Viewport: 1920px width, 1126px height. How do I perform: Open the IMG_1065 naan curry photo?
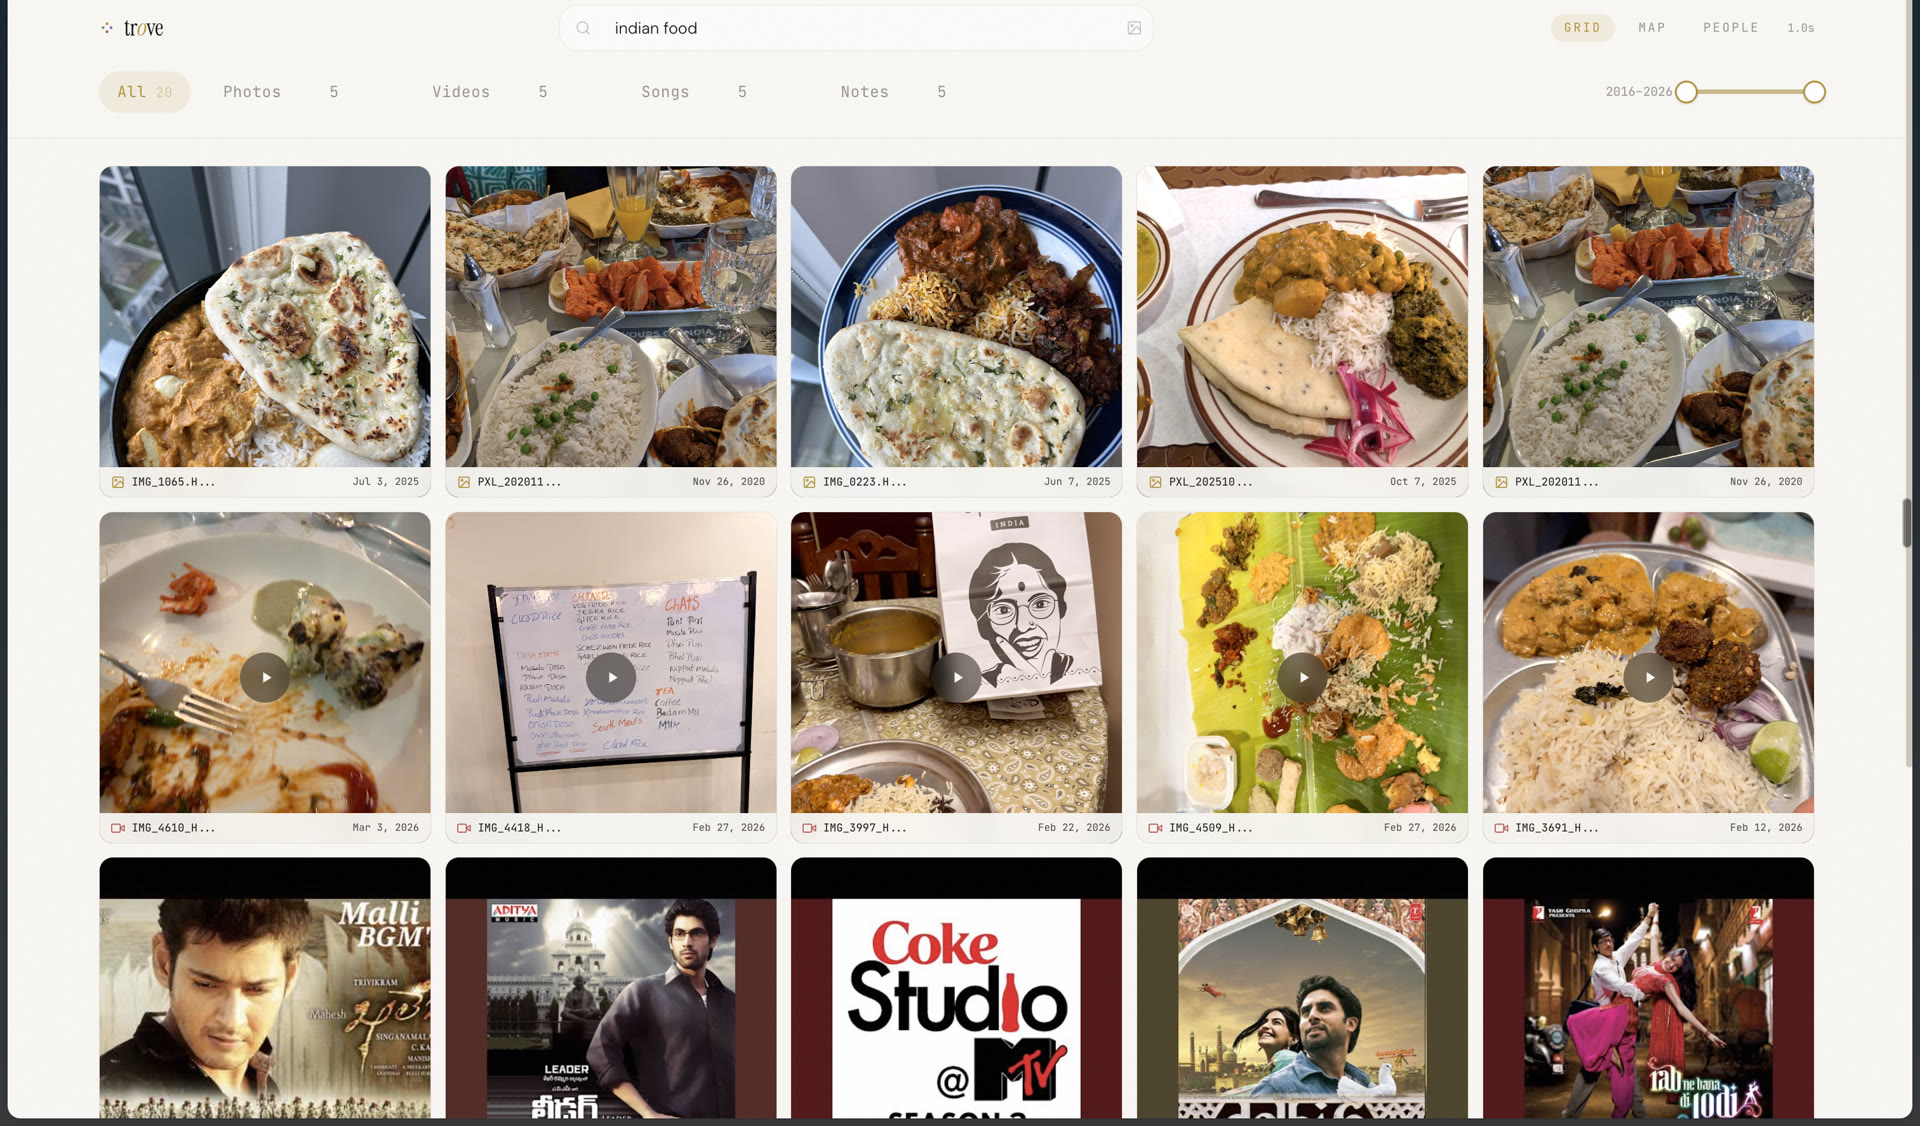(265, 317)
